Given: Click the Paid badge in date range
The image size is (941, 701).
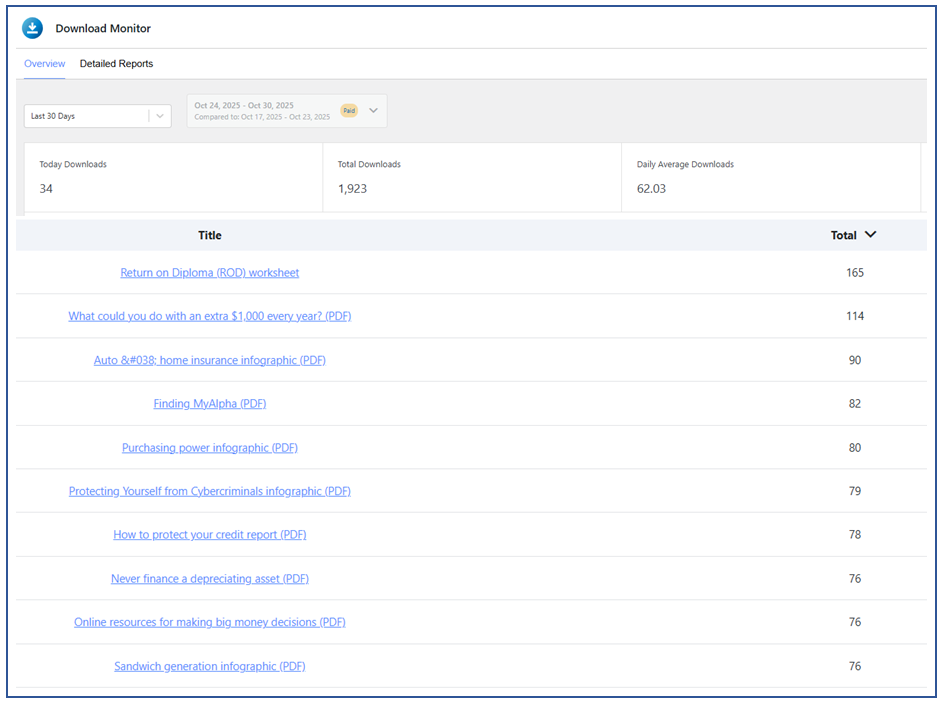Looking at the screenshot, I should [x=348, y=111].
